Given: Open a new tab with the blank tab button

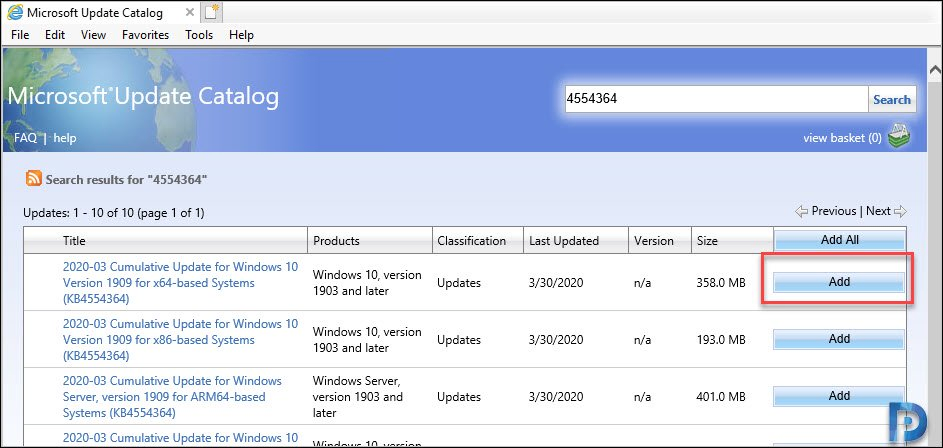Looking at the screenshot, I should [x=210, y=12].
